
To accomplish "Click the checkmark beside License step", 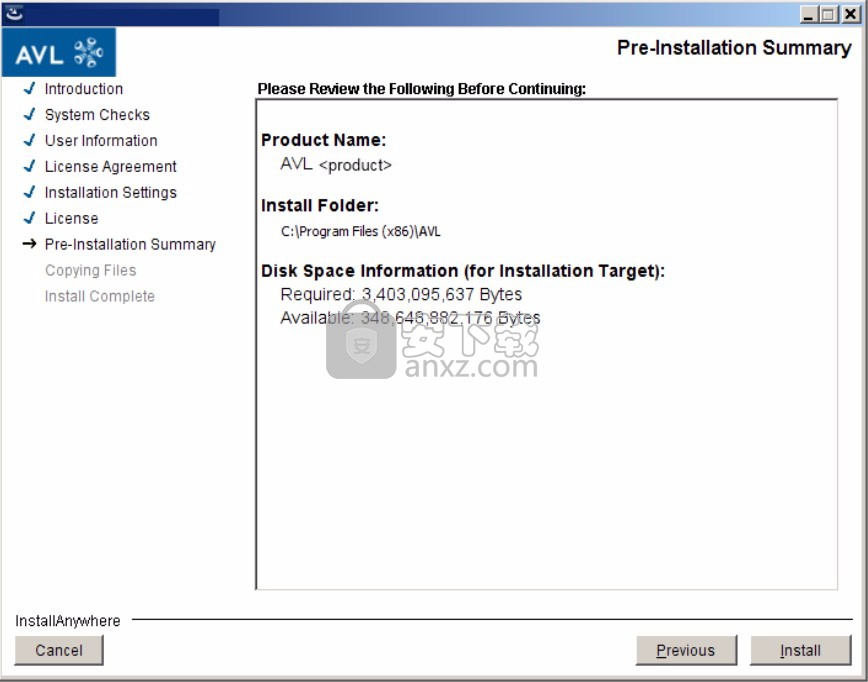I will pyautogui.click(x=30, y=218).
